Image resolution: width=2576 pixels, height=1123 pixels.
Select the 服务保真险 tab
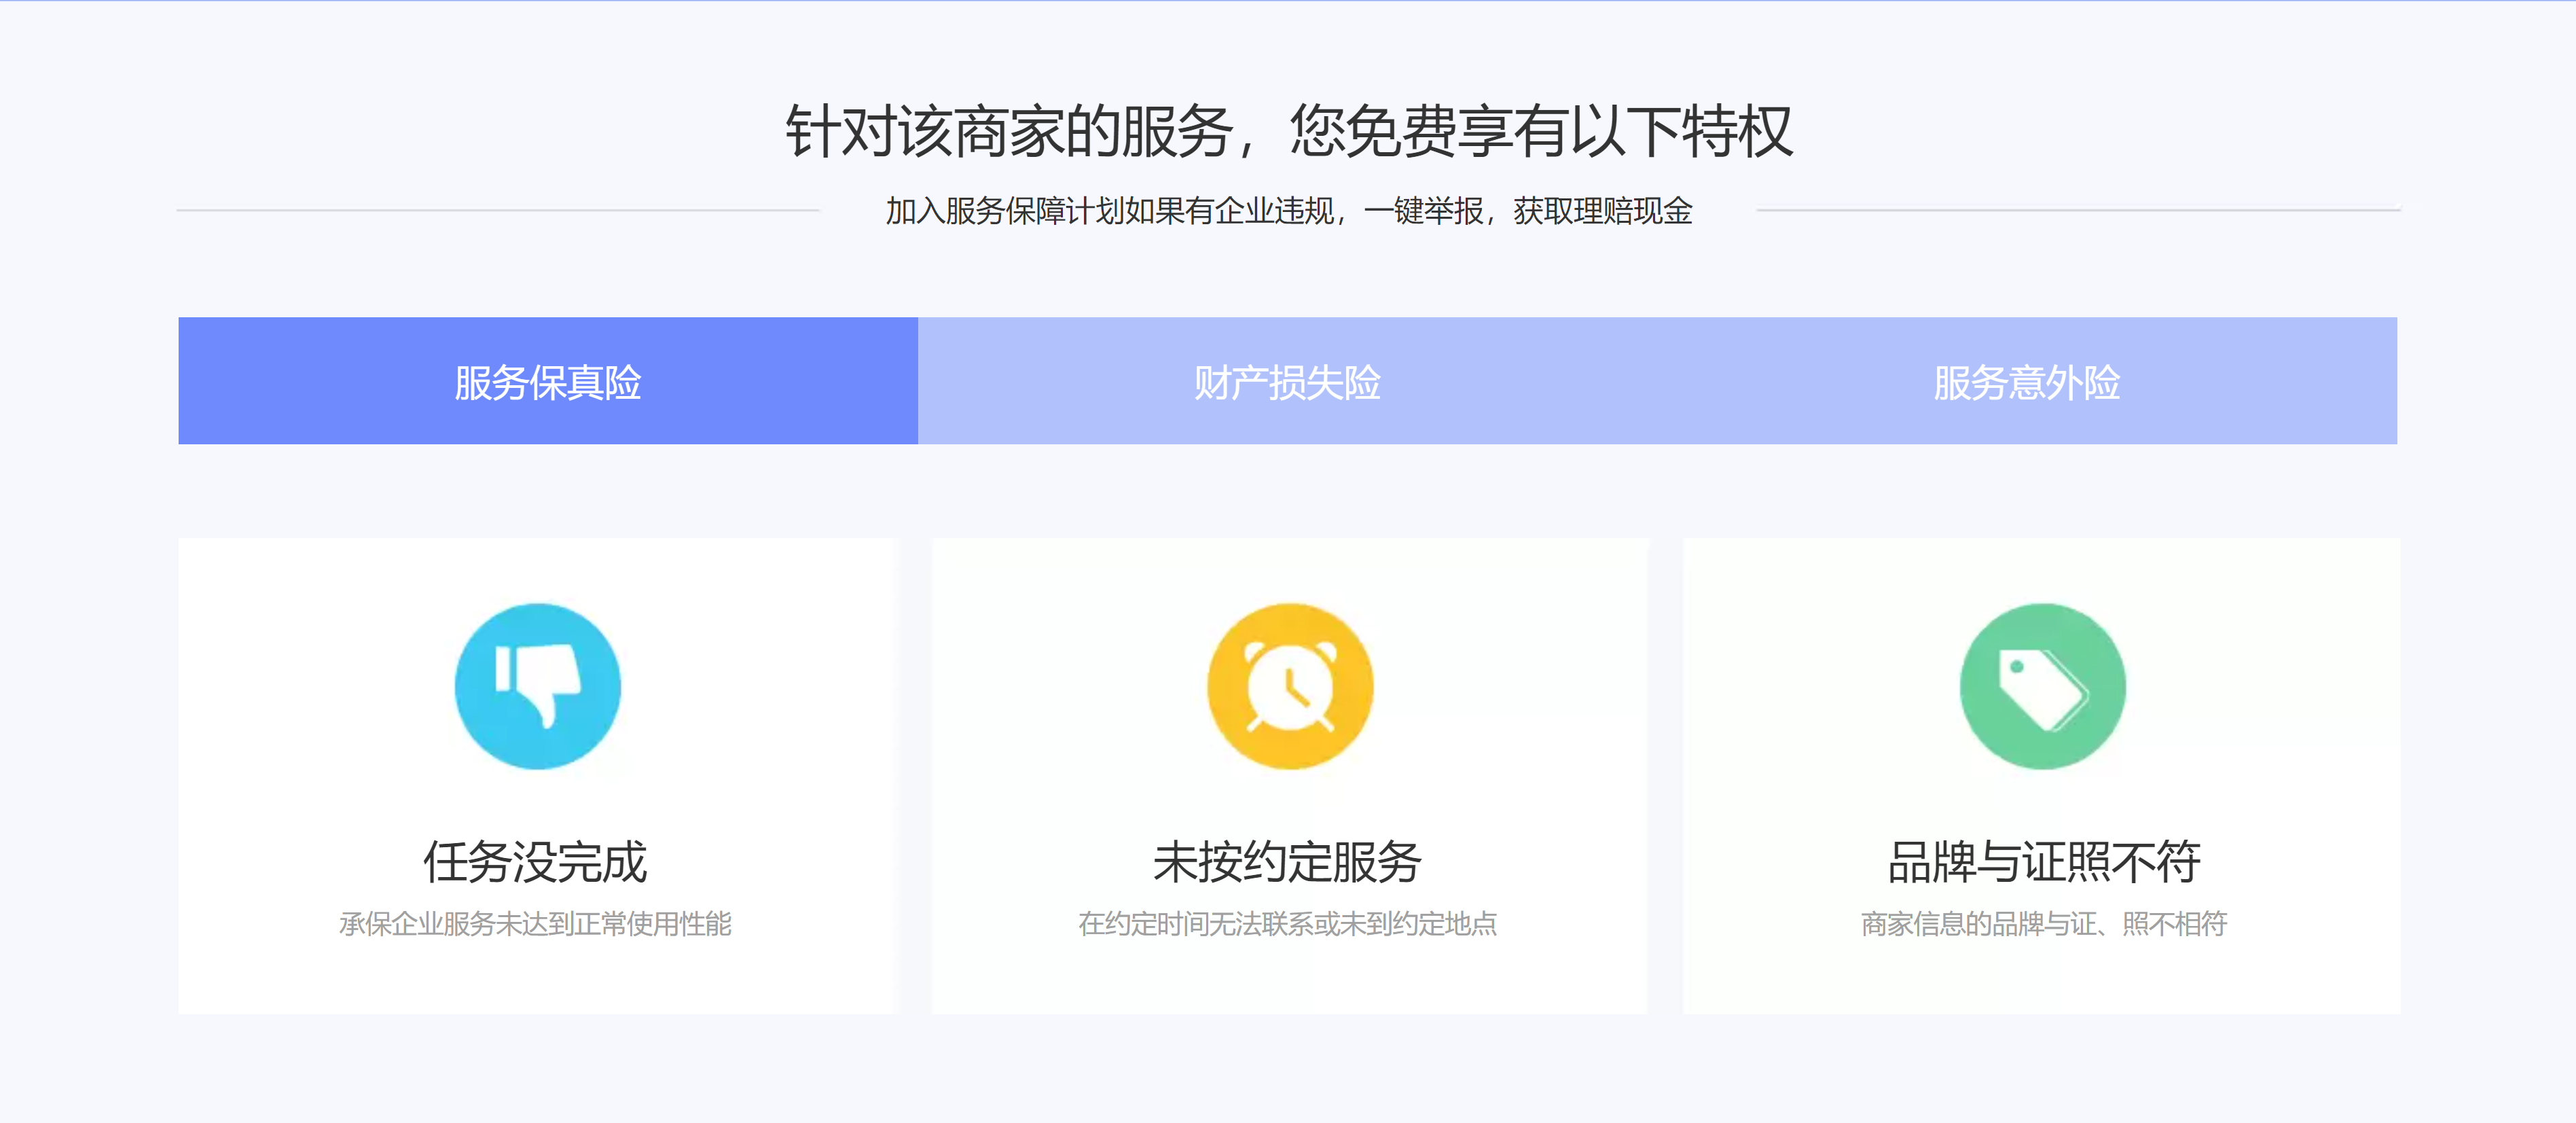point(547,381)
